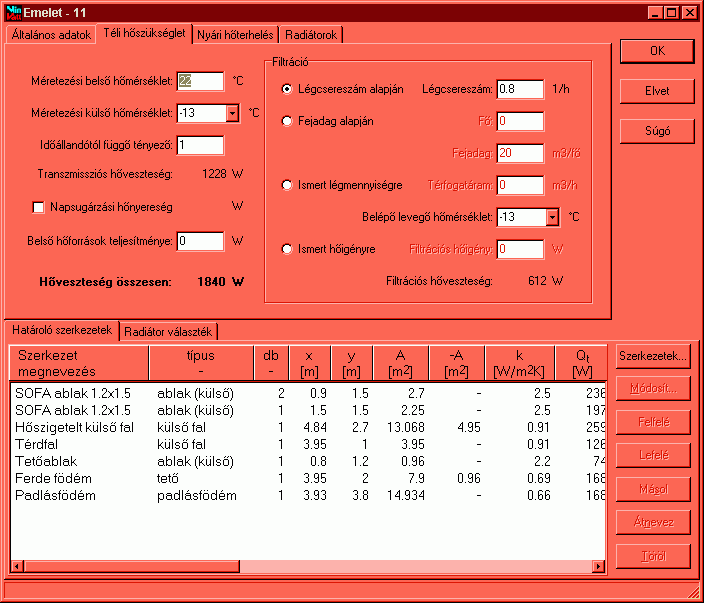Click the horizontal scrollbar thumb

(x=132, y=566)
